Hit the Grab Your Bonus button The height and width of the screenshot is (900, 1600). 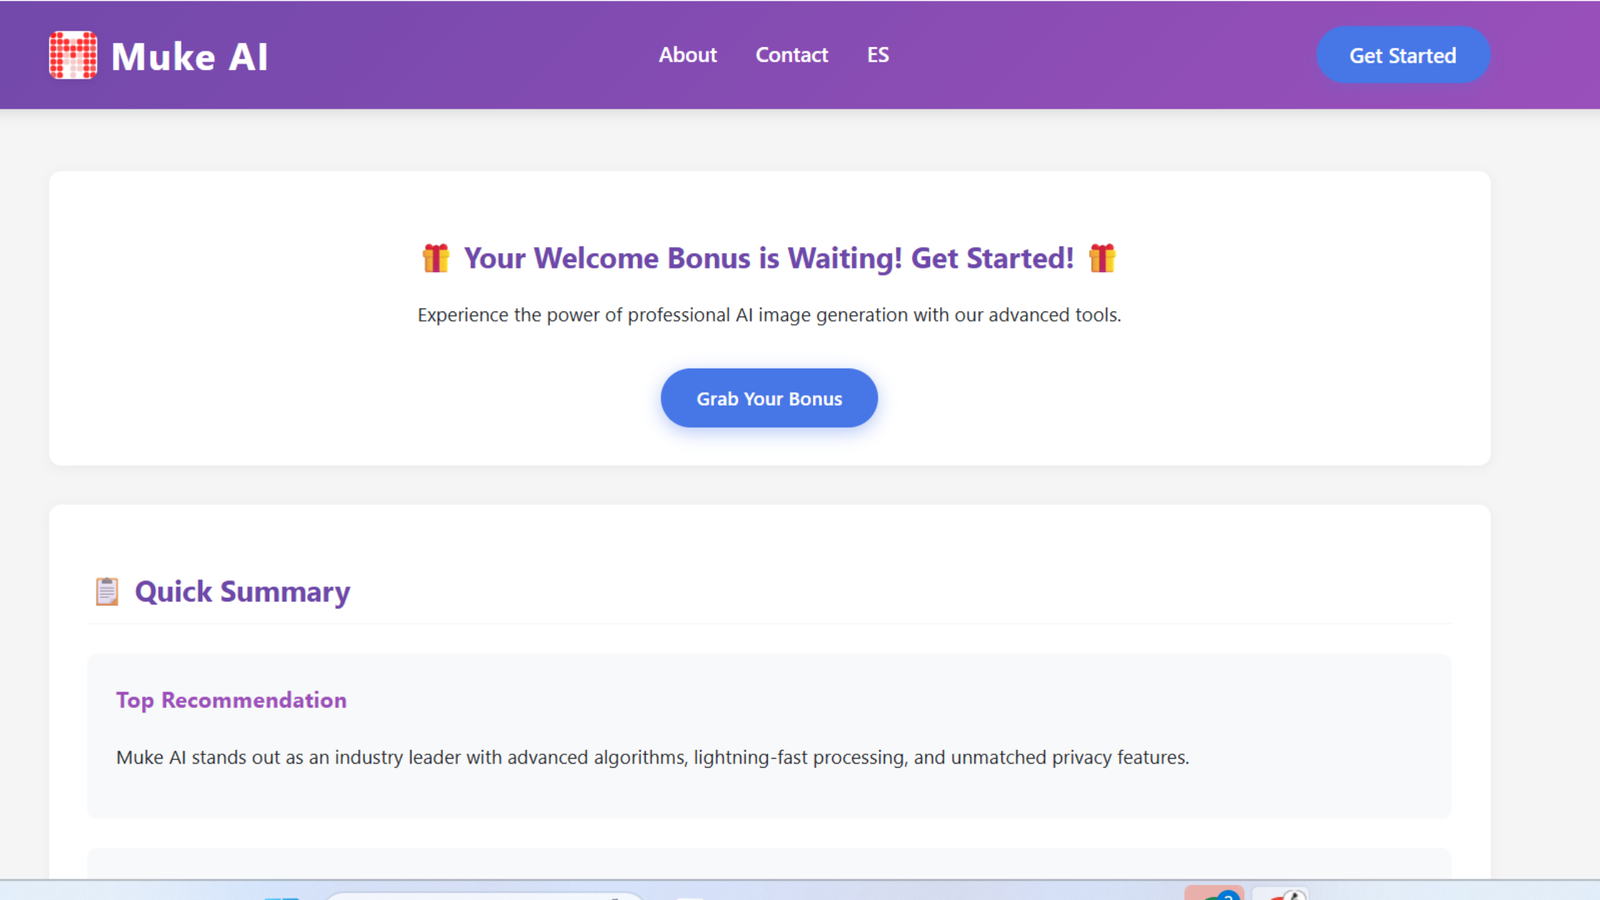(769, 398)
